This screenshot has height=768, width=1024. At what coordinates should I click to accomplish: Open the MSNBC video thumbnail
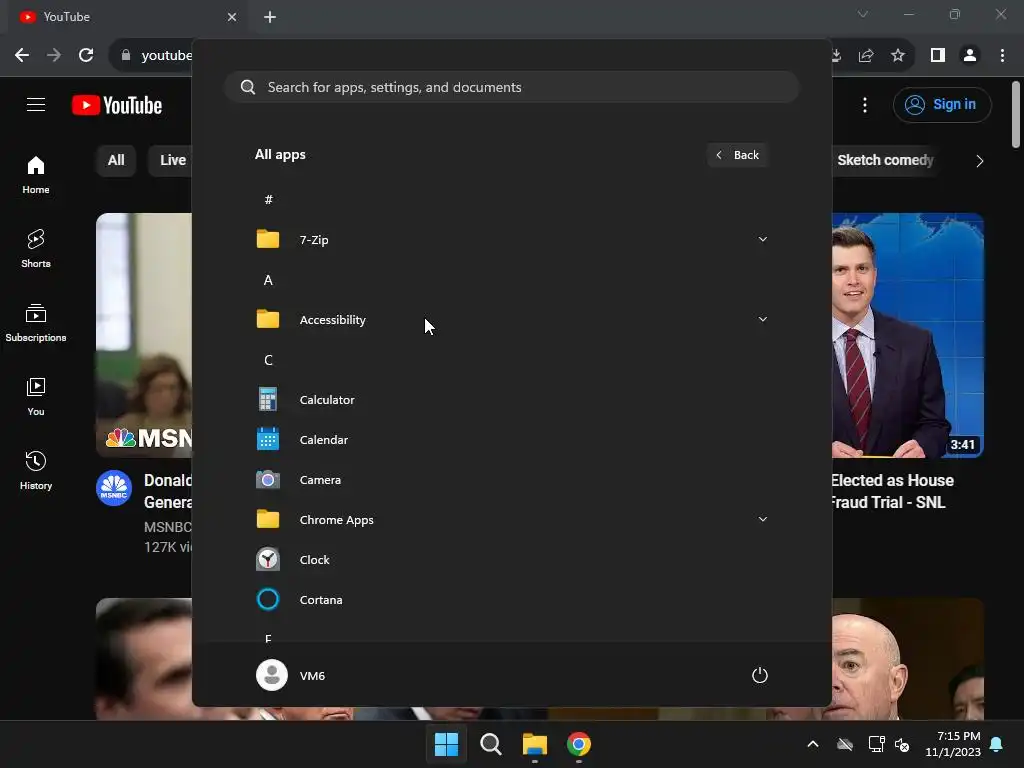click(x=144, y=335)
